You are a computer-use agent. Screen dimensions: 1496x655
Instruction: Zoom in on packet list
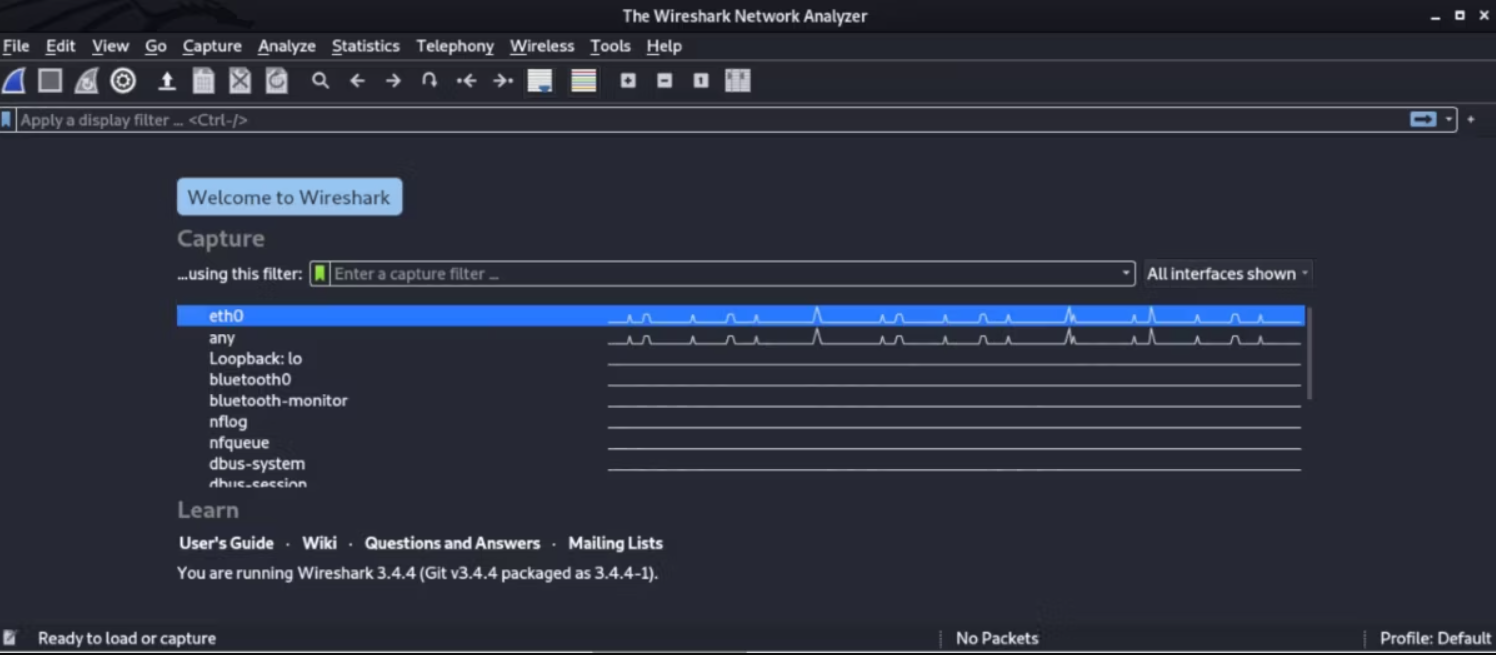(x=629, y=81)
